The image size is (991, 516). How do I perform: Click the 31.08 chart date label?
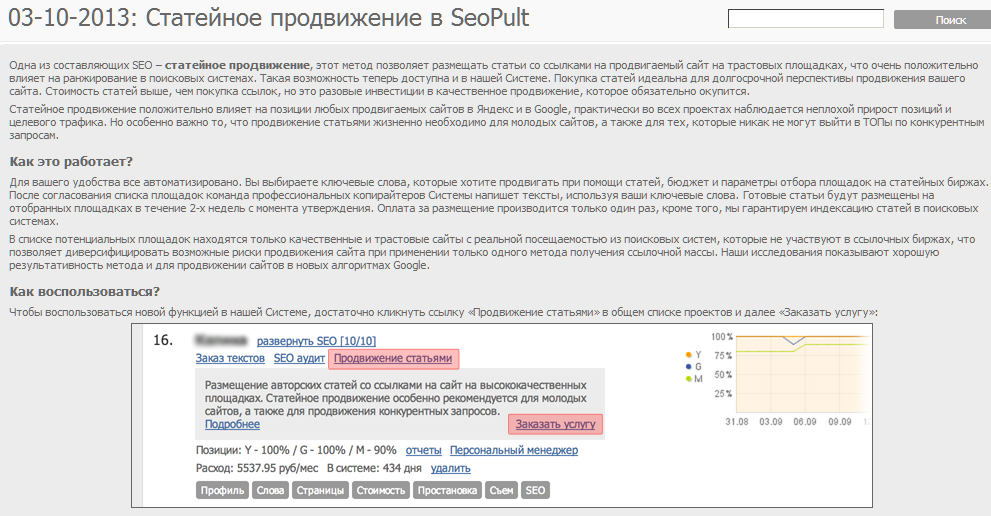(737, 422)
